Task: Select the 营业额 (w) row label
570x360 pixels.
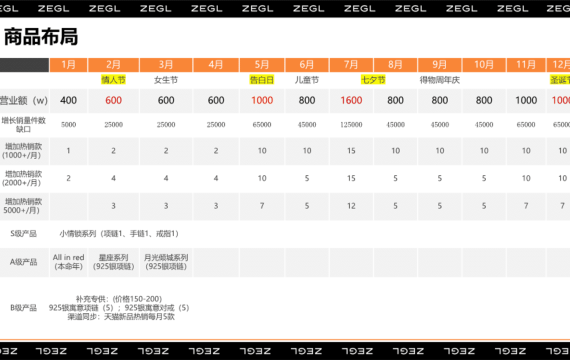Action: tap(24, 100)
